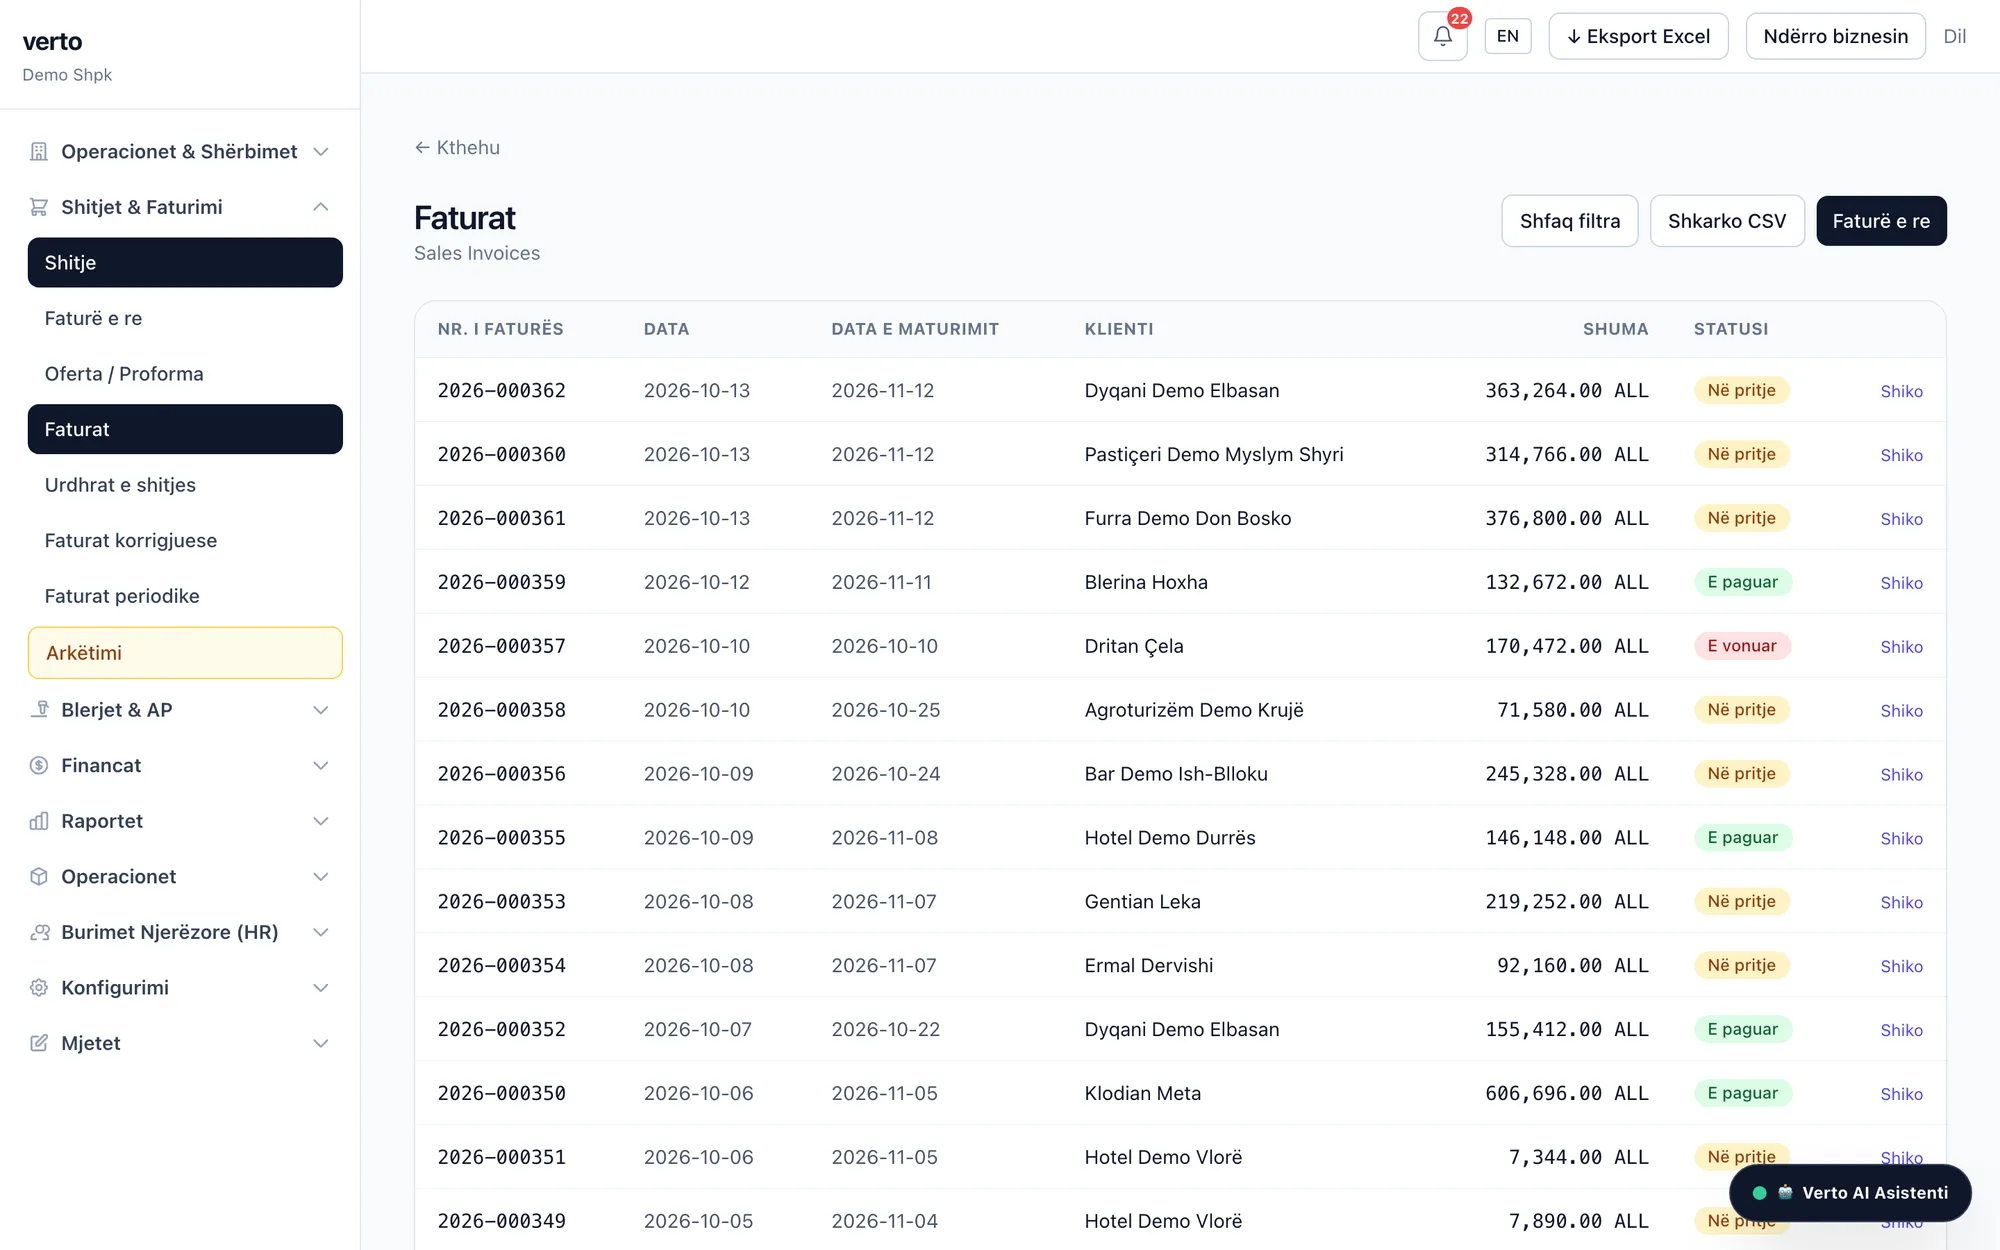Viewport: 2000px width, 1250px height.
Task: Open Oferta / Proforma menu item
Action: (185, 374)
